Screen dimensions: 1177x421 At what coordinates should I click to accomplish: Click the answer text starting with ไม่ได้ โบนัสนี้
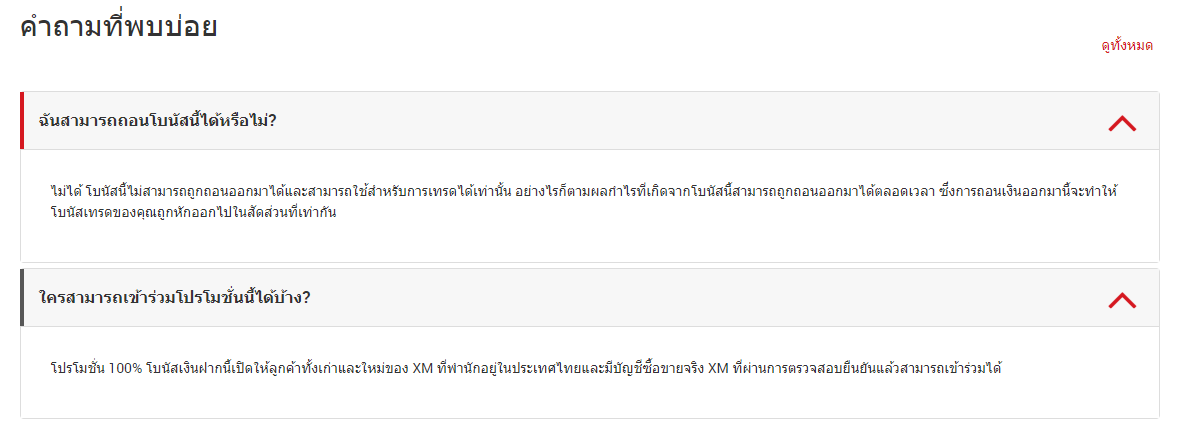click(300, 190)
